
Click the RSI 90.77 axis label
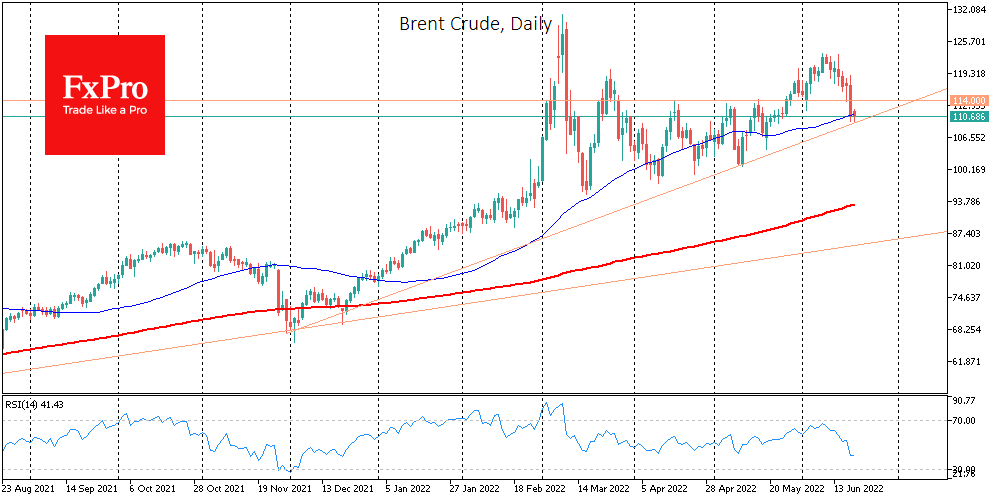tap(964, 401)
